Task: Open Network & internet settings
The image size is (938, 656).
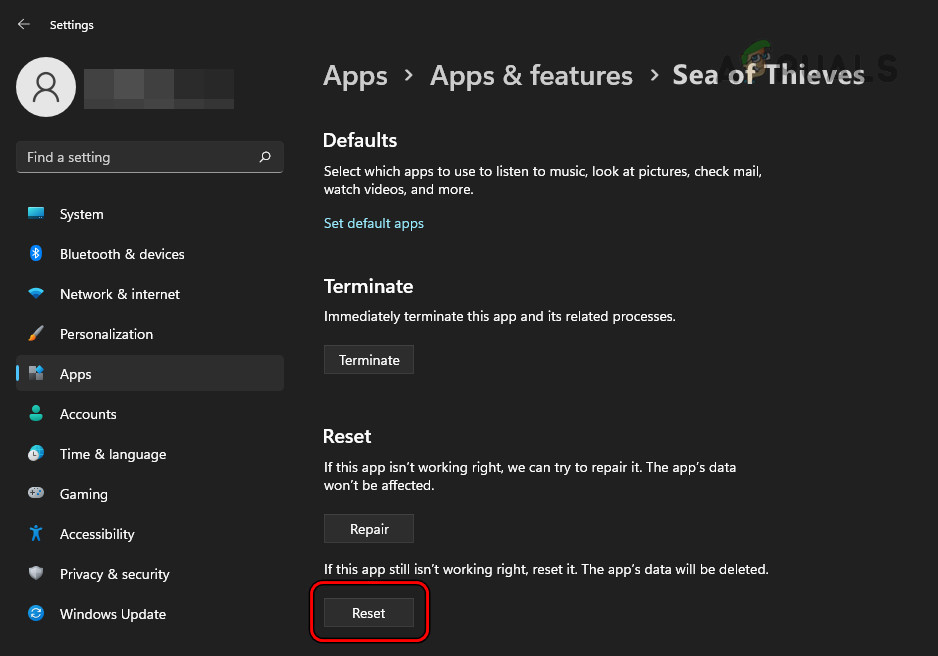Action: [119, 293]
